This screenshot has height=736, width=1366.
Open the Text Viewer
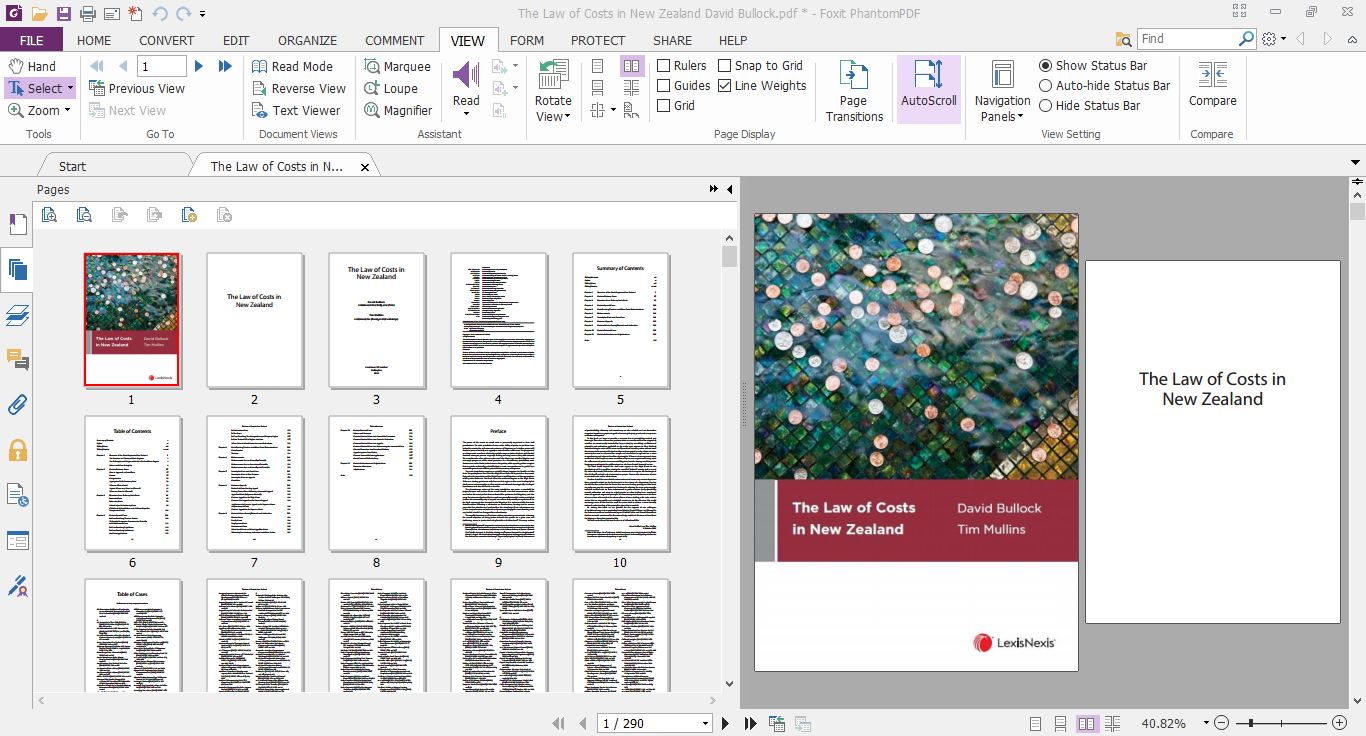click(x=296, y=110)
